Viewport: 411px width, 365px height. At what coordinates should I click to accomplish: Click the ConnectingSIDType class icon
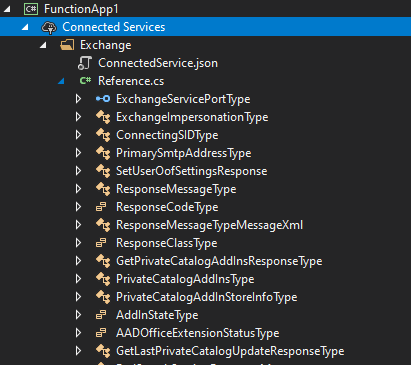[103, 135]
